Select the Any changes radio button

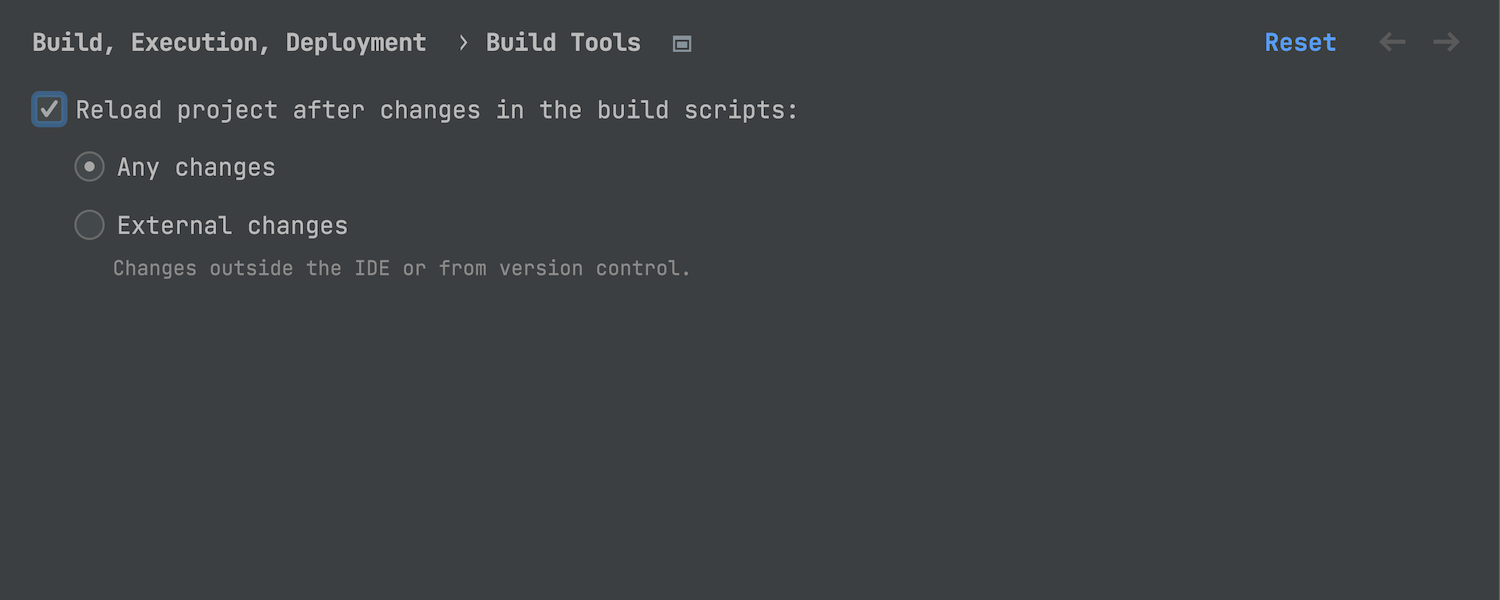pyautogui.click(x=89, y=167)
